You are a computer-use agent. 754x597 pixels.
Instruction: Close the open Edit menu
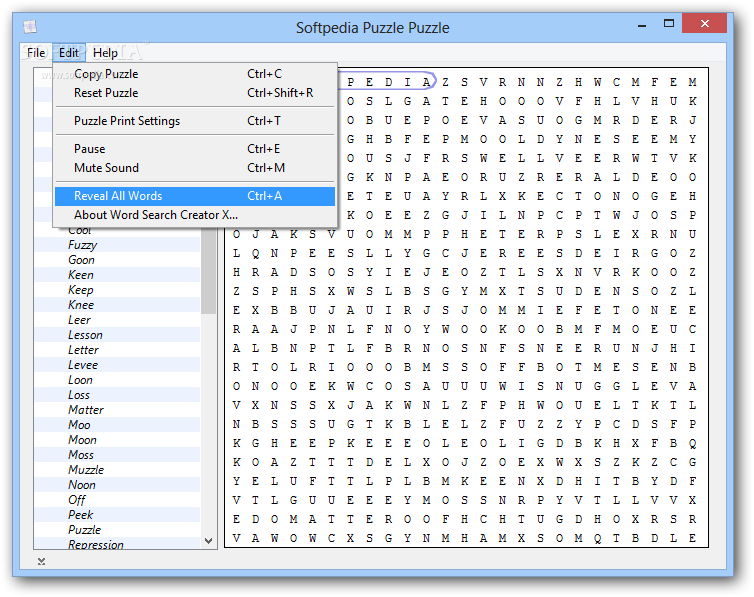pyautogui.click(x=69, y=52)
